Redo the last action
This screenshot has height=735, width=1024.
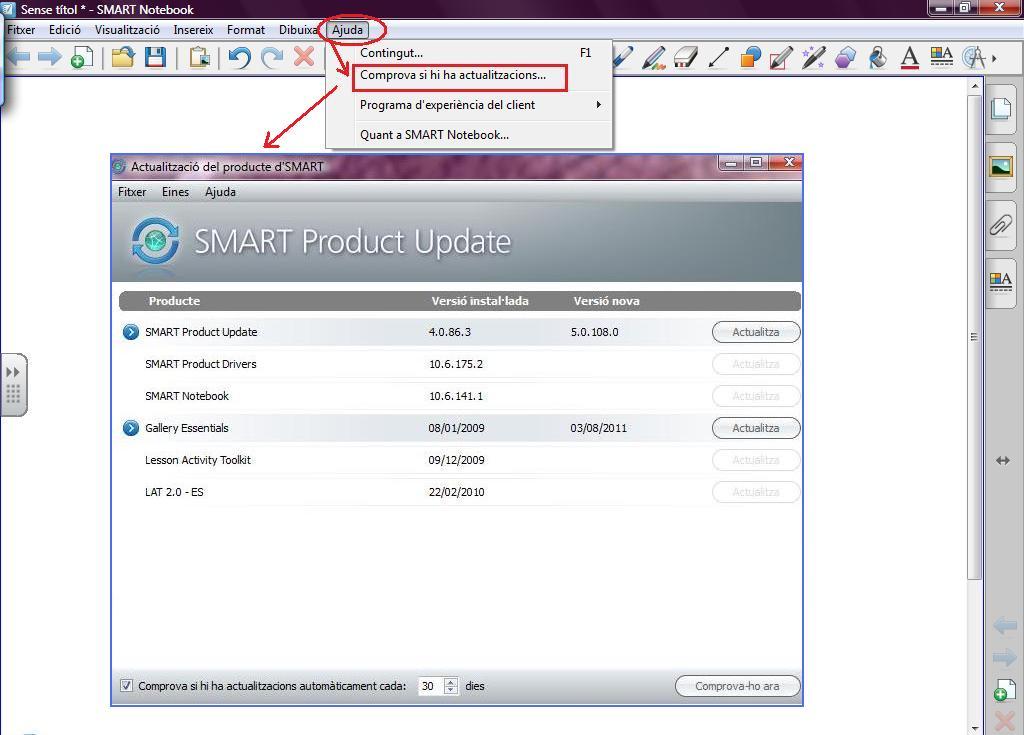tap(272, 57)
